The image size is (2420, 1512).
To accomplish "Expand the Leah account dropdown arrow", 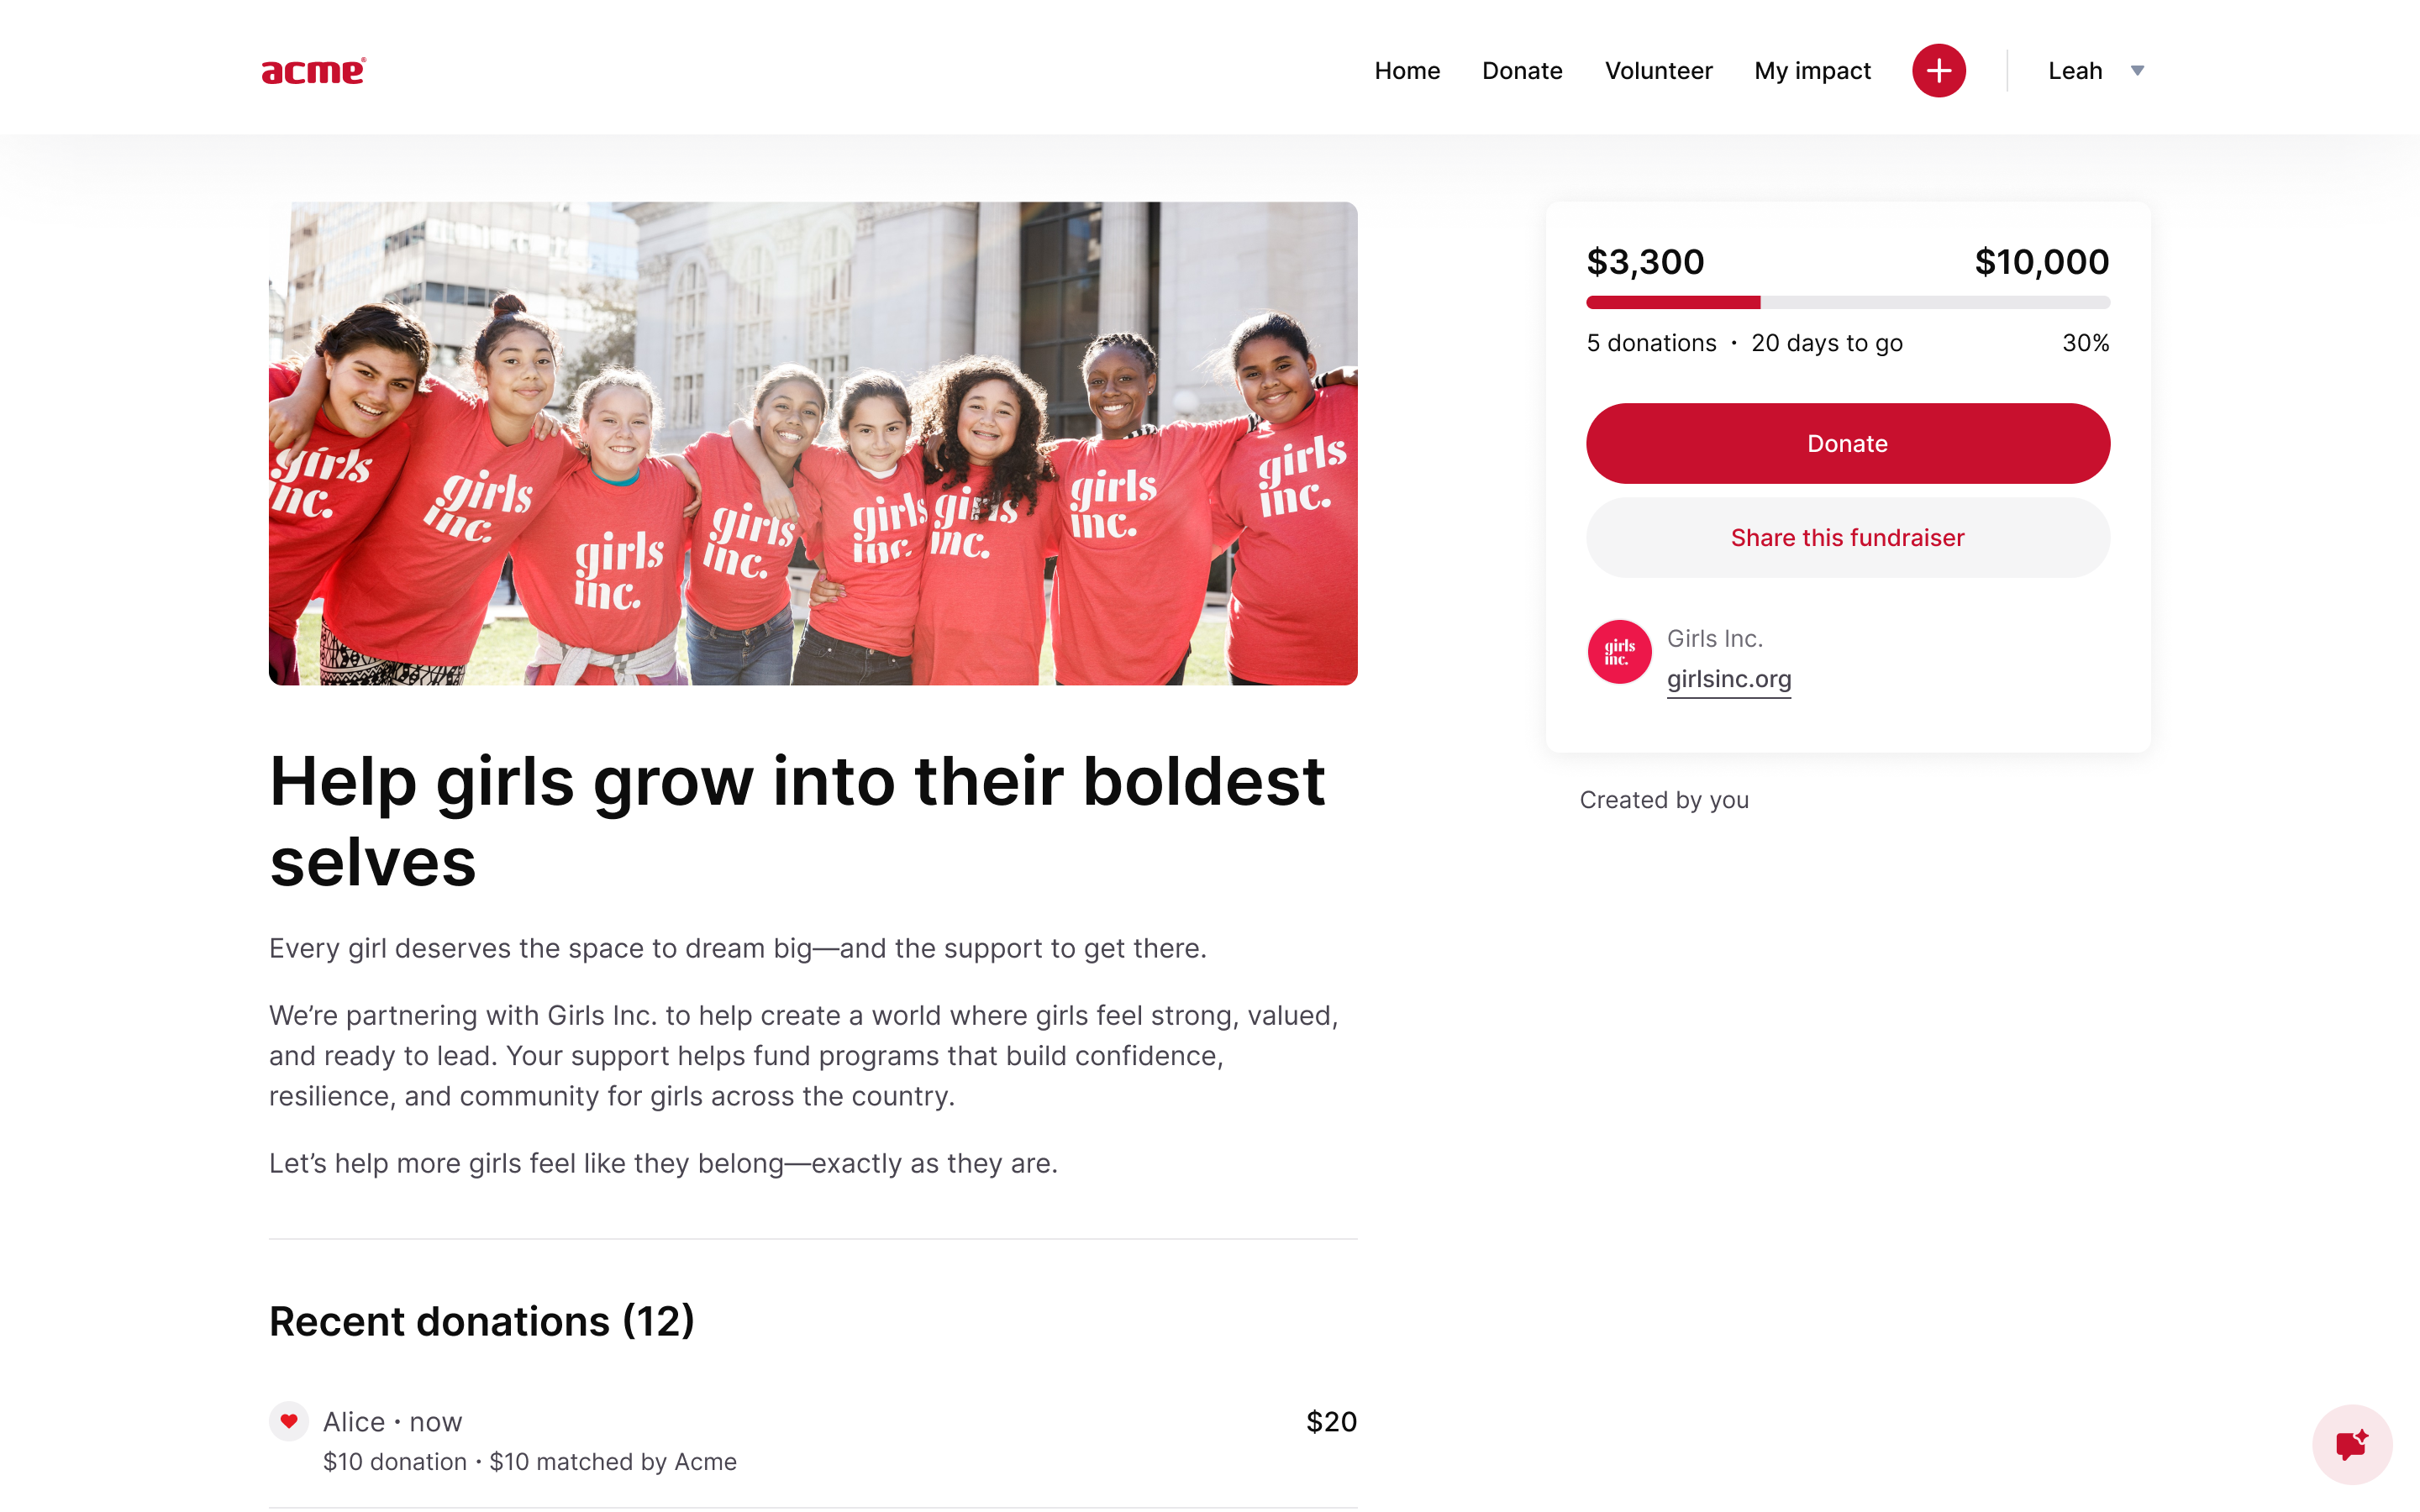I will coord(2137,71).
